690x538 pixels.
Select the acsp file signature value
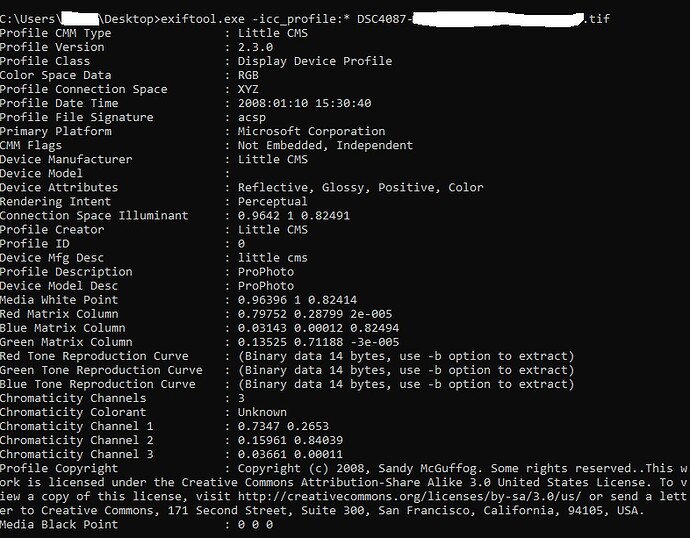[x=251, y=117]
